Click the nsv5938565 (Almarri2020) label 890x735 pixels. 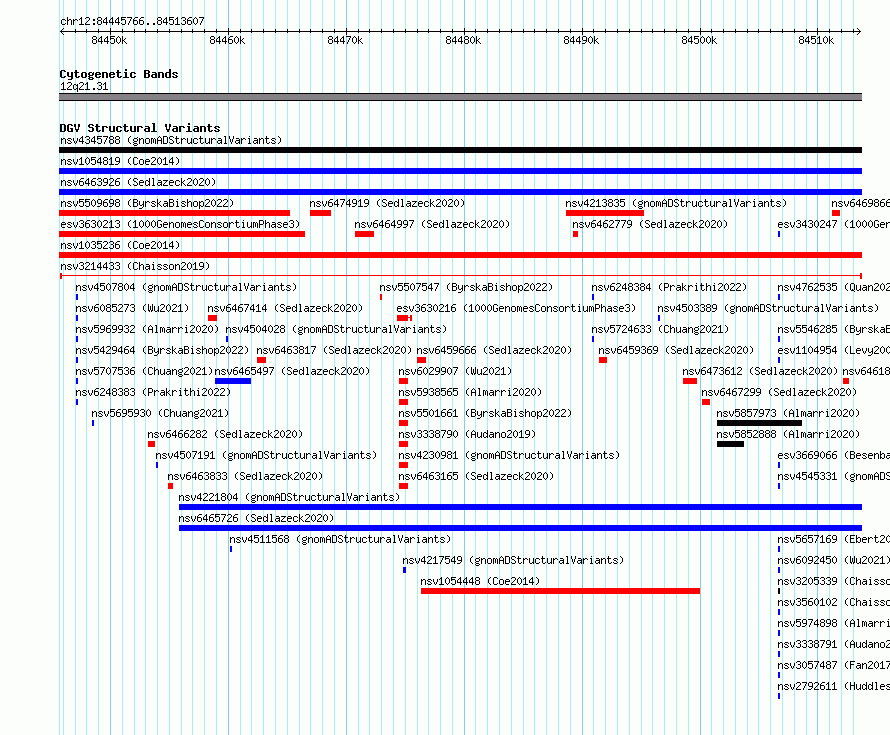point(470,392)
